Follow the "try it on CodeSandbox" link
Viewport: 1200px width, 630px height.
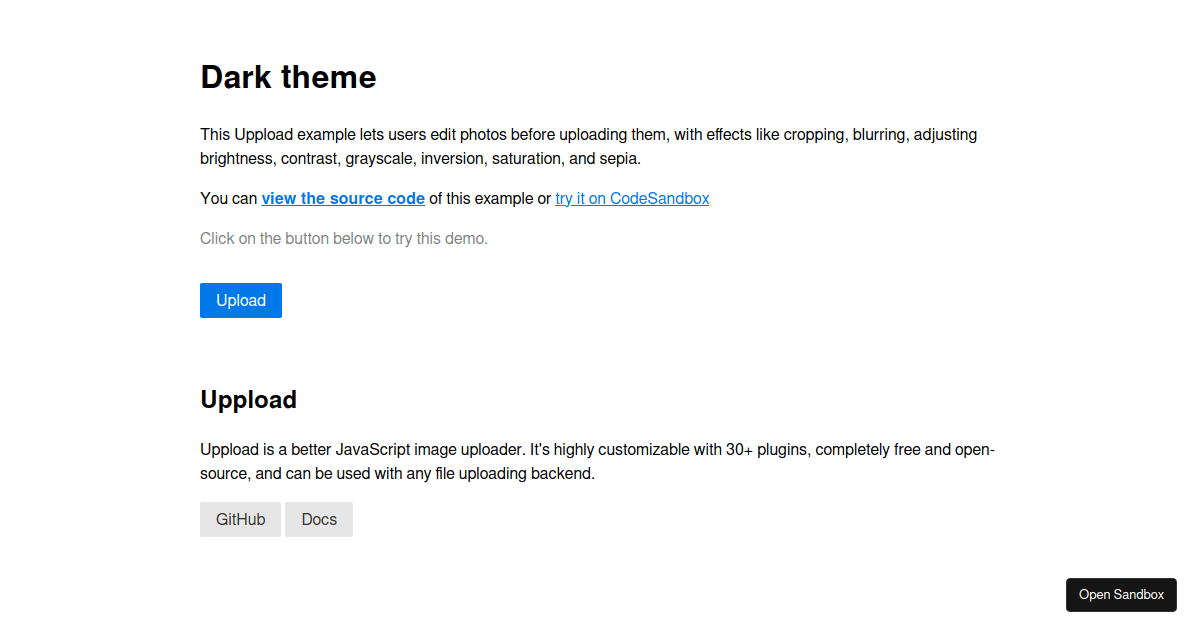pyautogui.click(x=632, y=198)
